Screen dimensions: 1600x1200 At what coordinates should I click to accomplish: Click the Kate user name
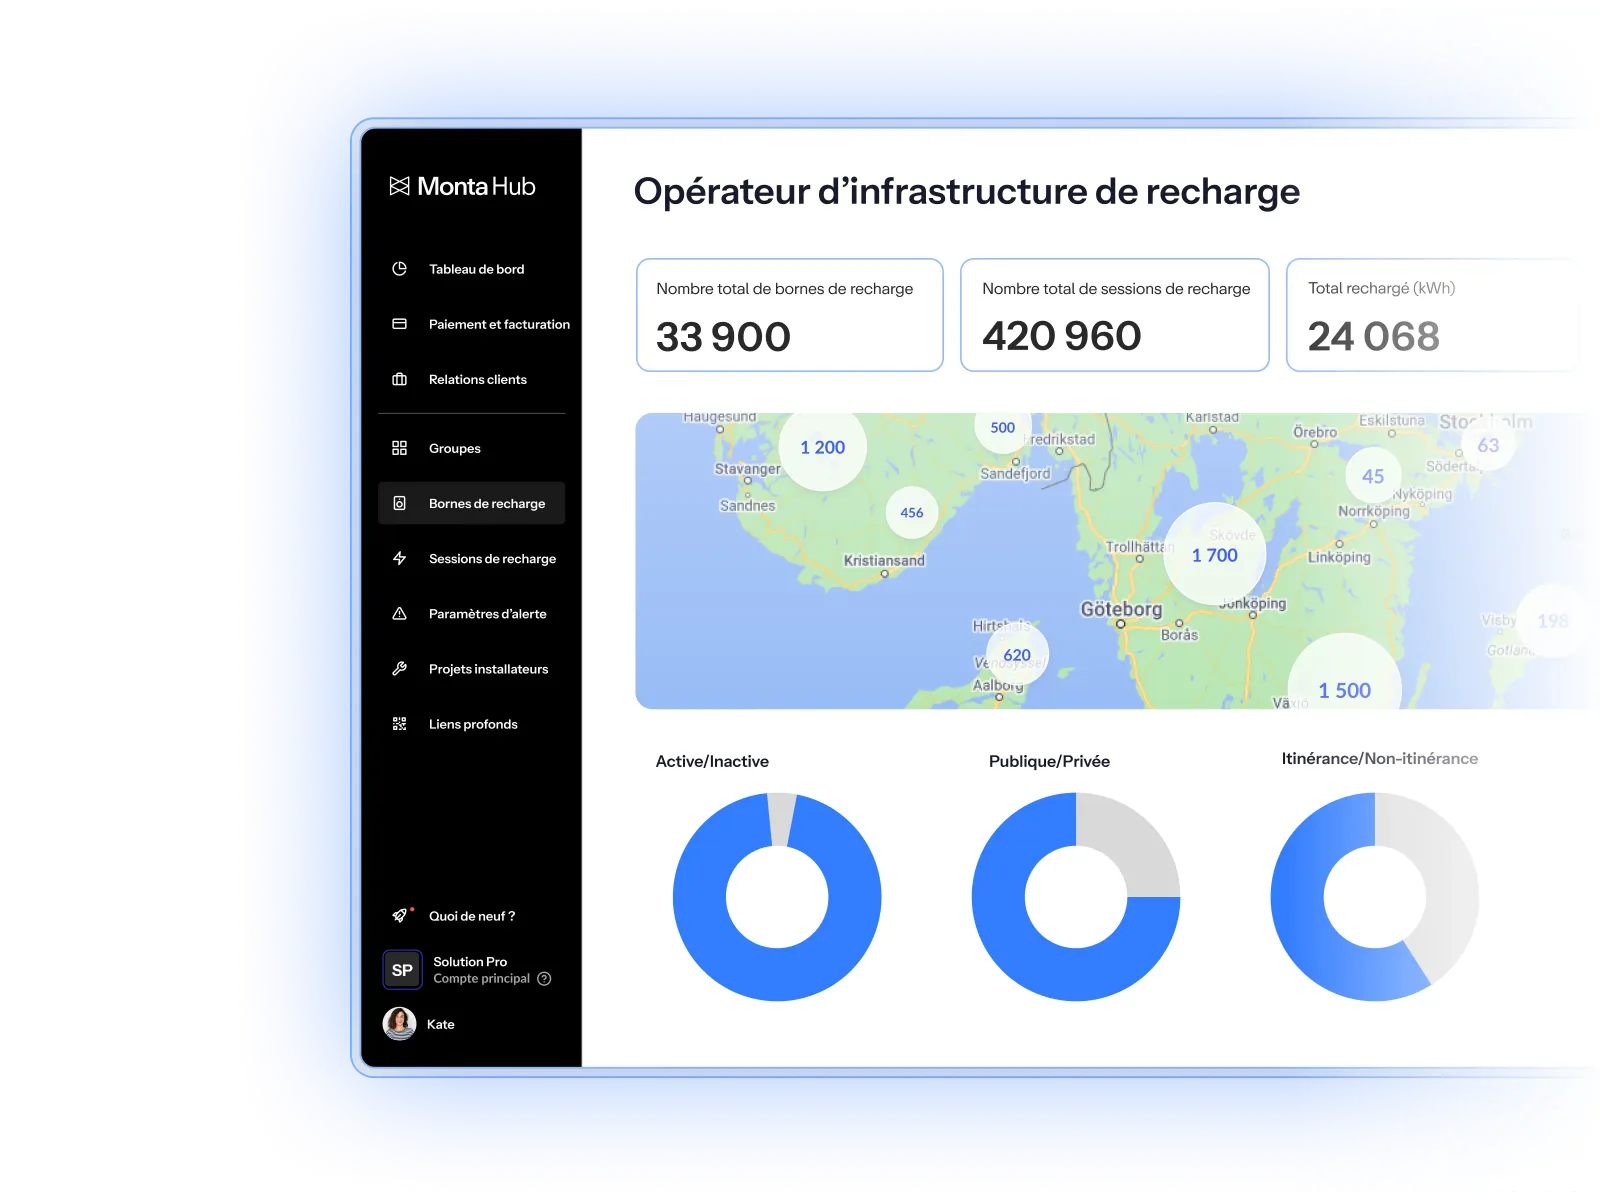point(441,1024)
